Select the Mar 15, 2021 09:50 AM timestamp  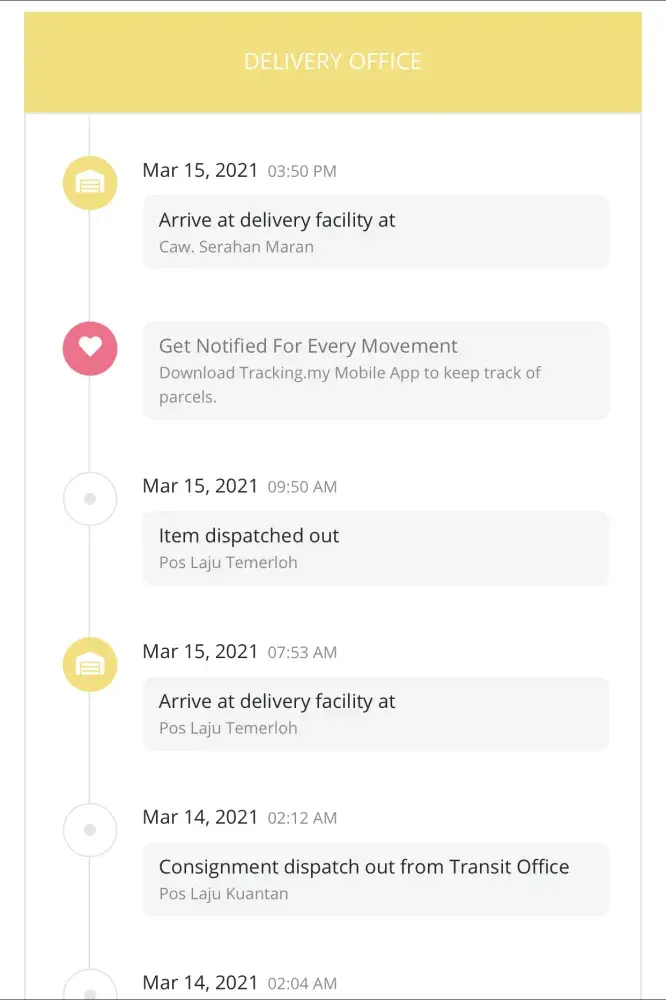(239, 486)
